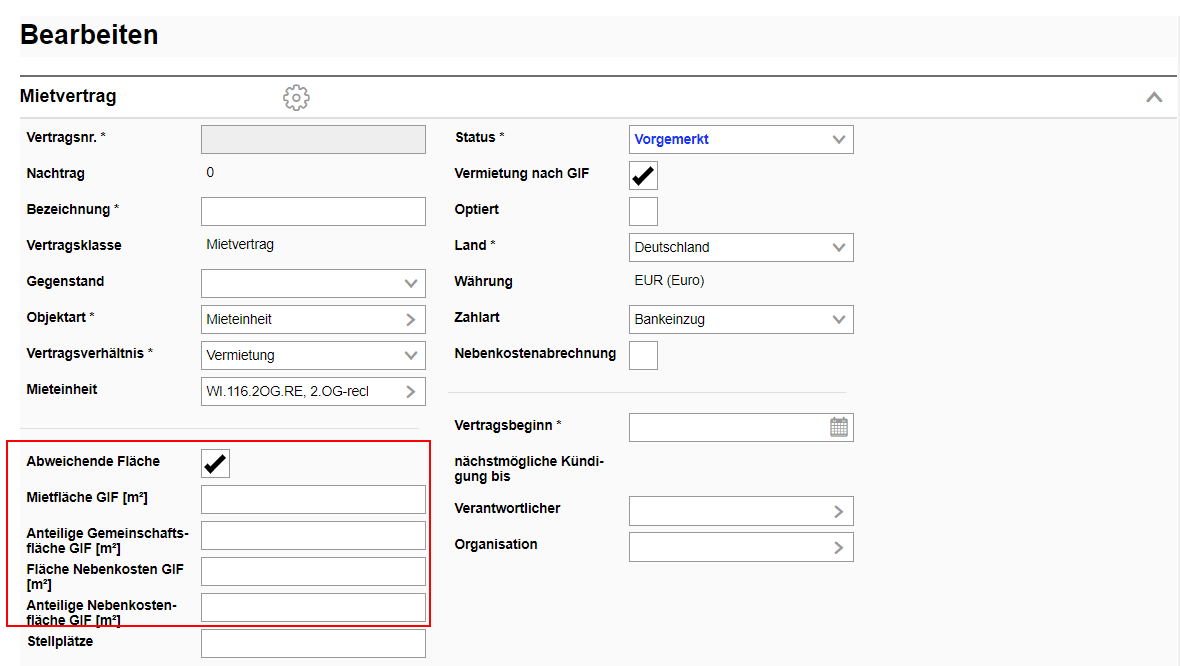The image size is (1180, 666).
Task: Collapse the Mietvertrag section
Action: tap(1154, 97)
